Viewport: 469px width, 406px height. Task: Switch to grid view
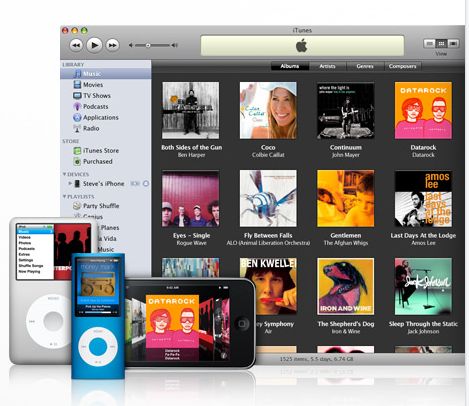coord(441,43)
